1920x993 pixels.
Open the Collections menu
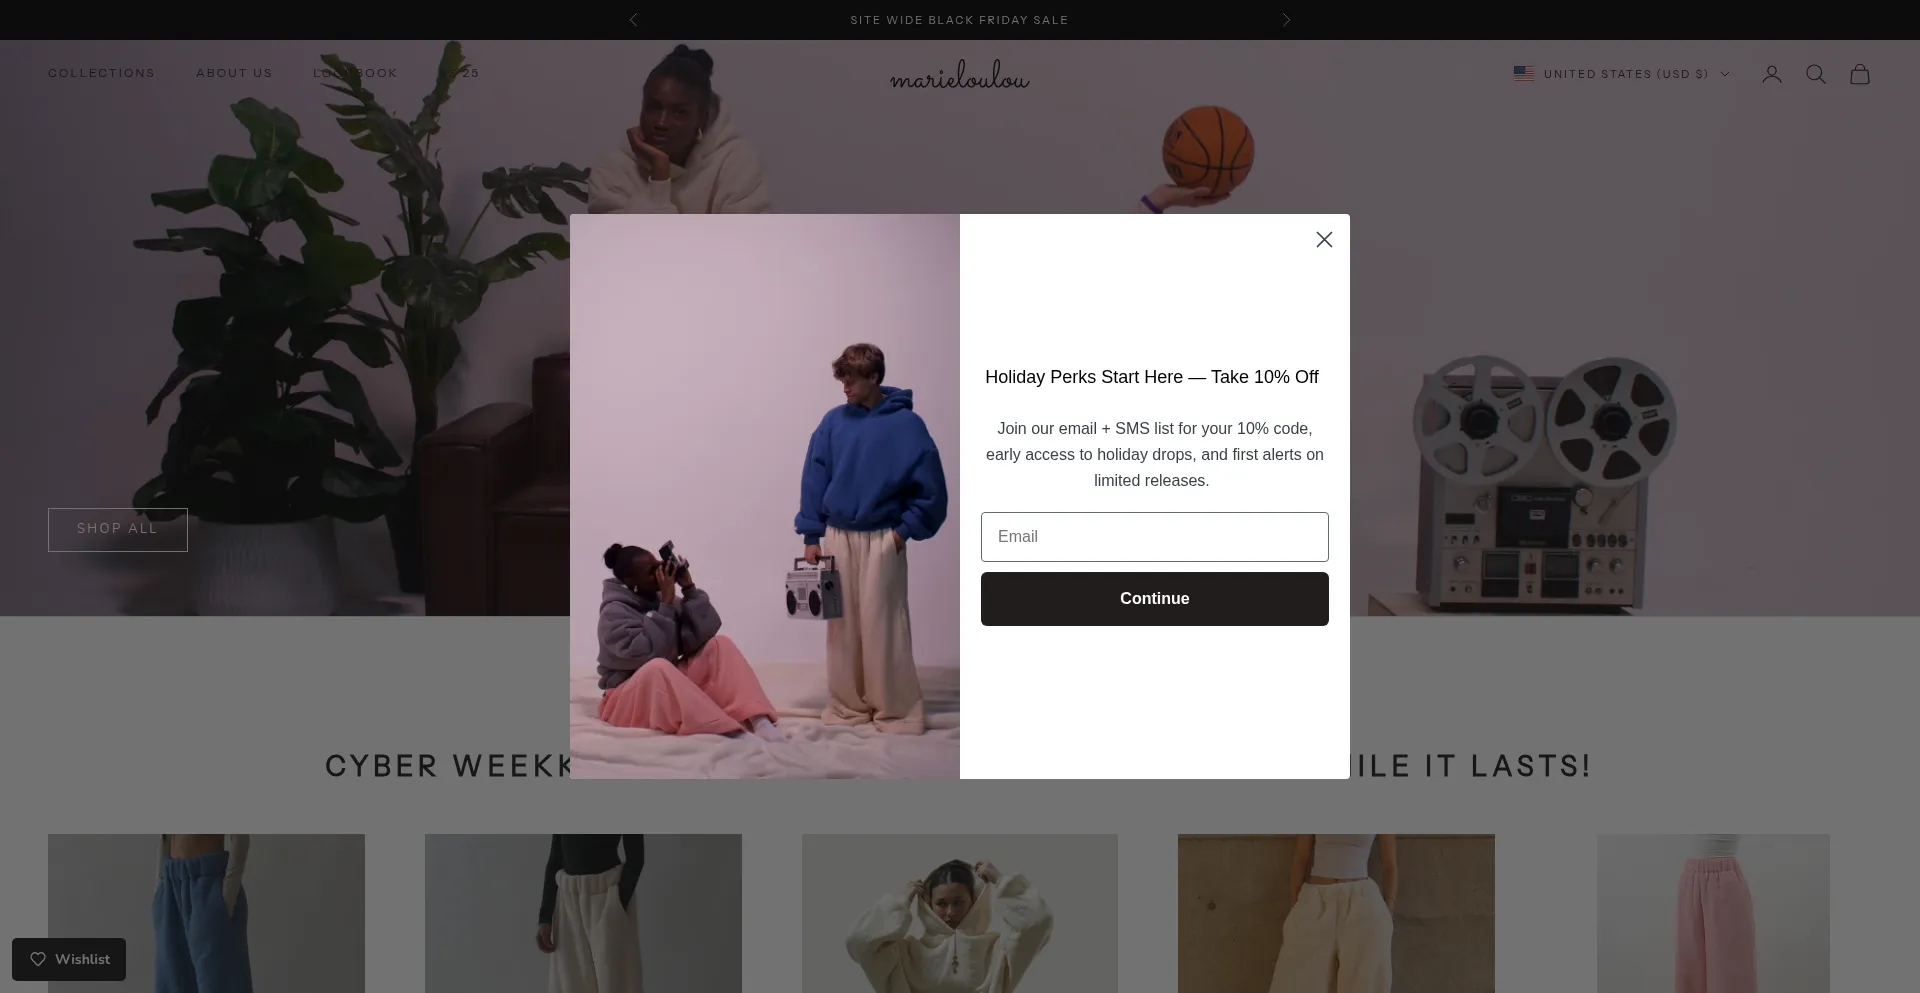(101, 73)
